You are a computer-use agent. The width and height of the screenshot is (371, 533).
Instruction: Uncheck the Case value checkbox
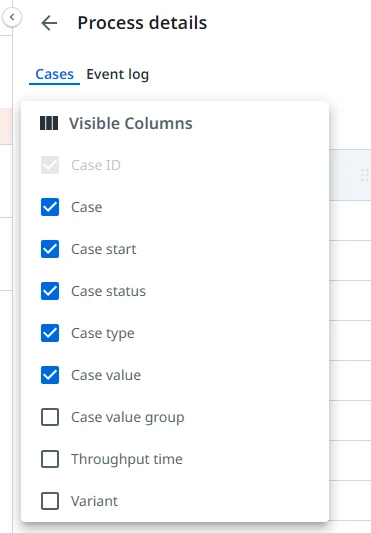50,375
